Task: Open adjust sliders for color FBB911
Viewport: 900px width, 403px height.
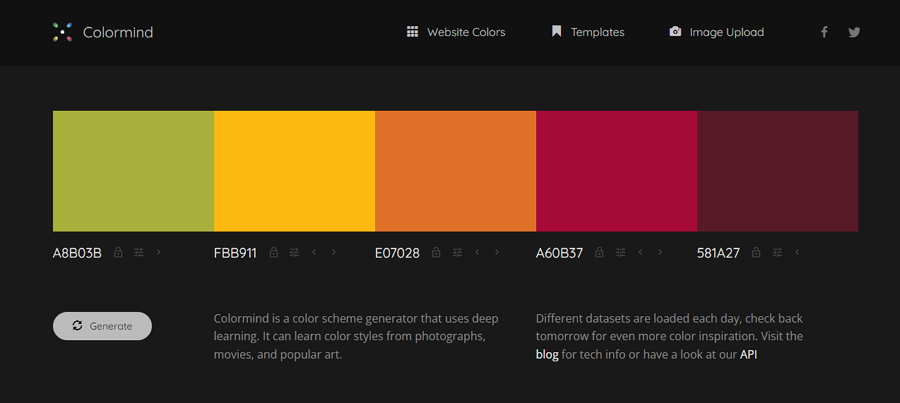Action: pyautogui.click(x=294, y=252)
